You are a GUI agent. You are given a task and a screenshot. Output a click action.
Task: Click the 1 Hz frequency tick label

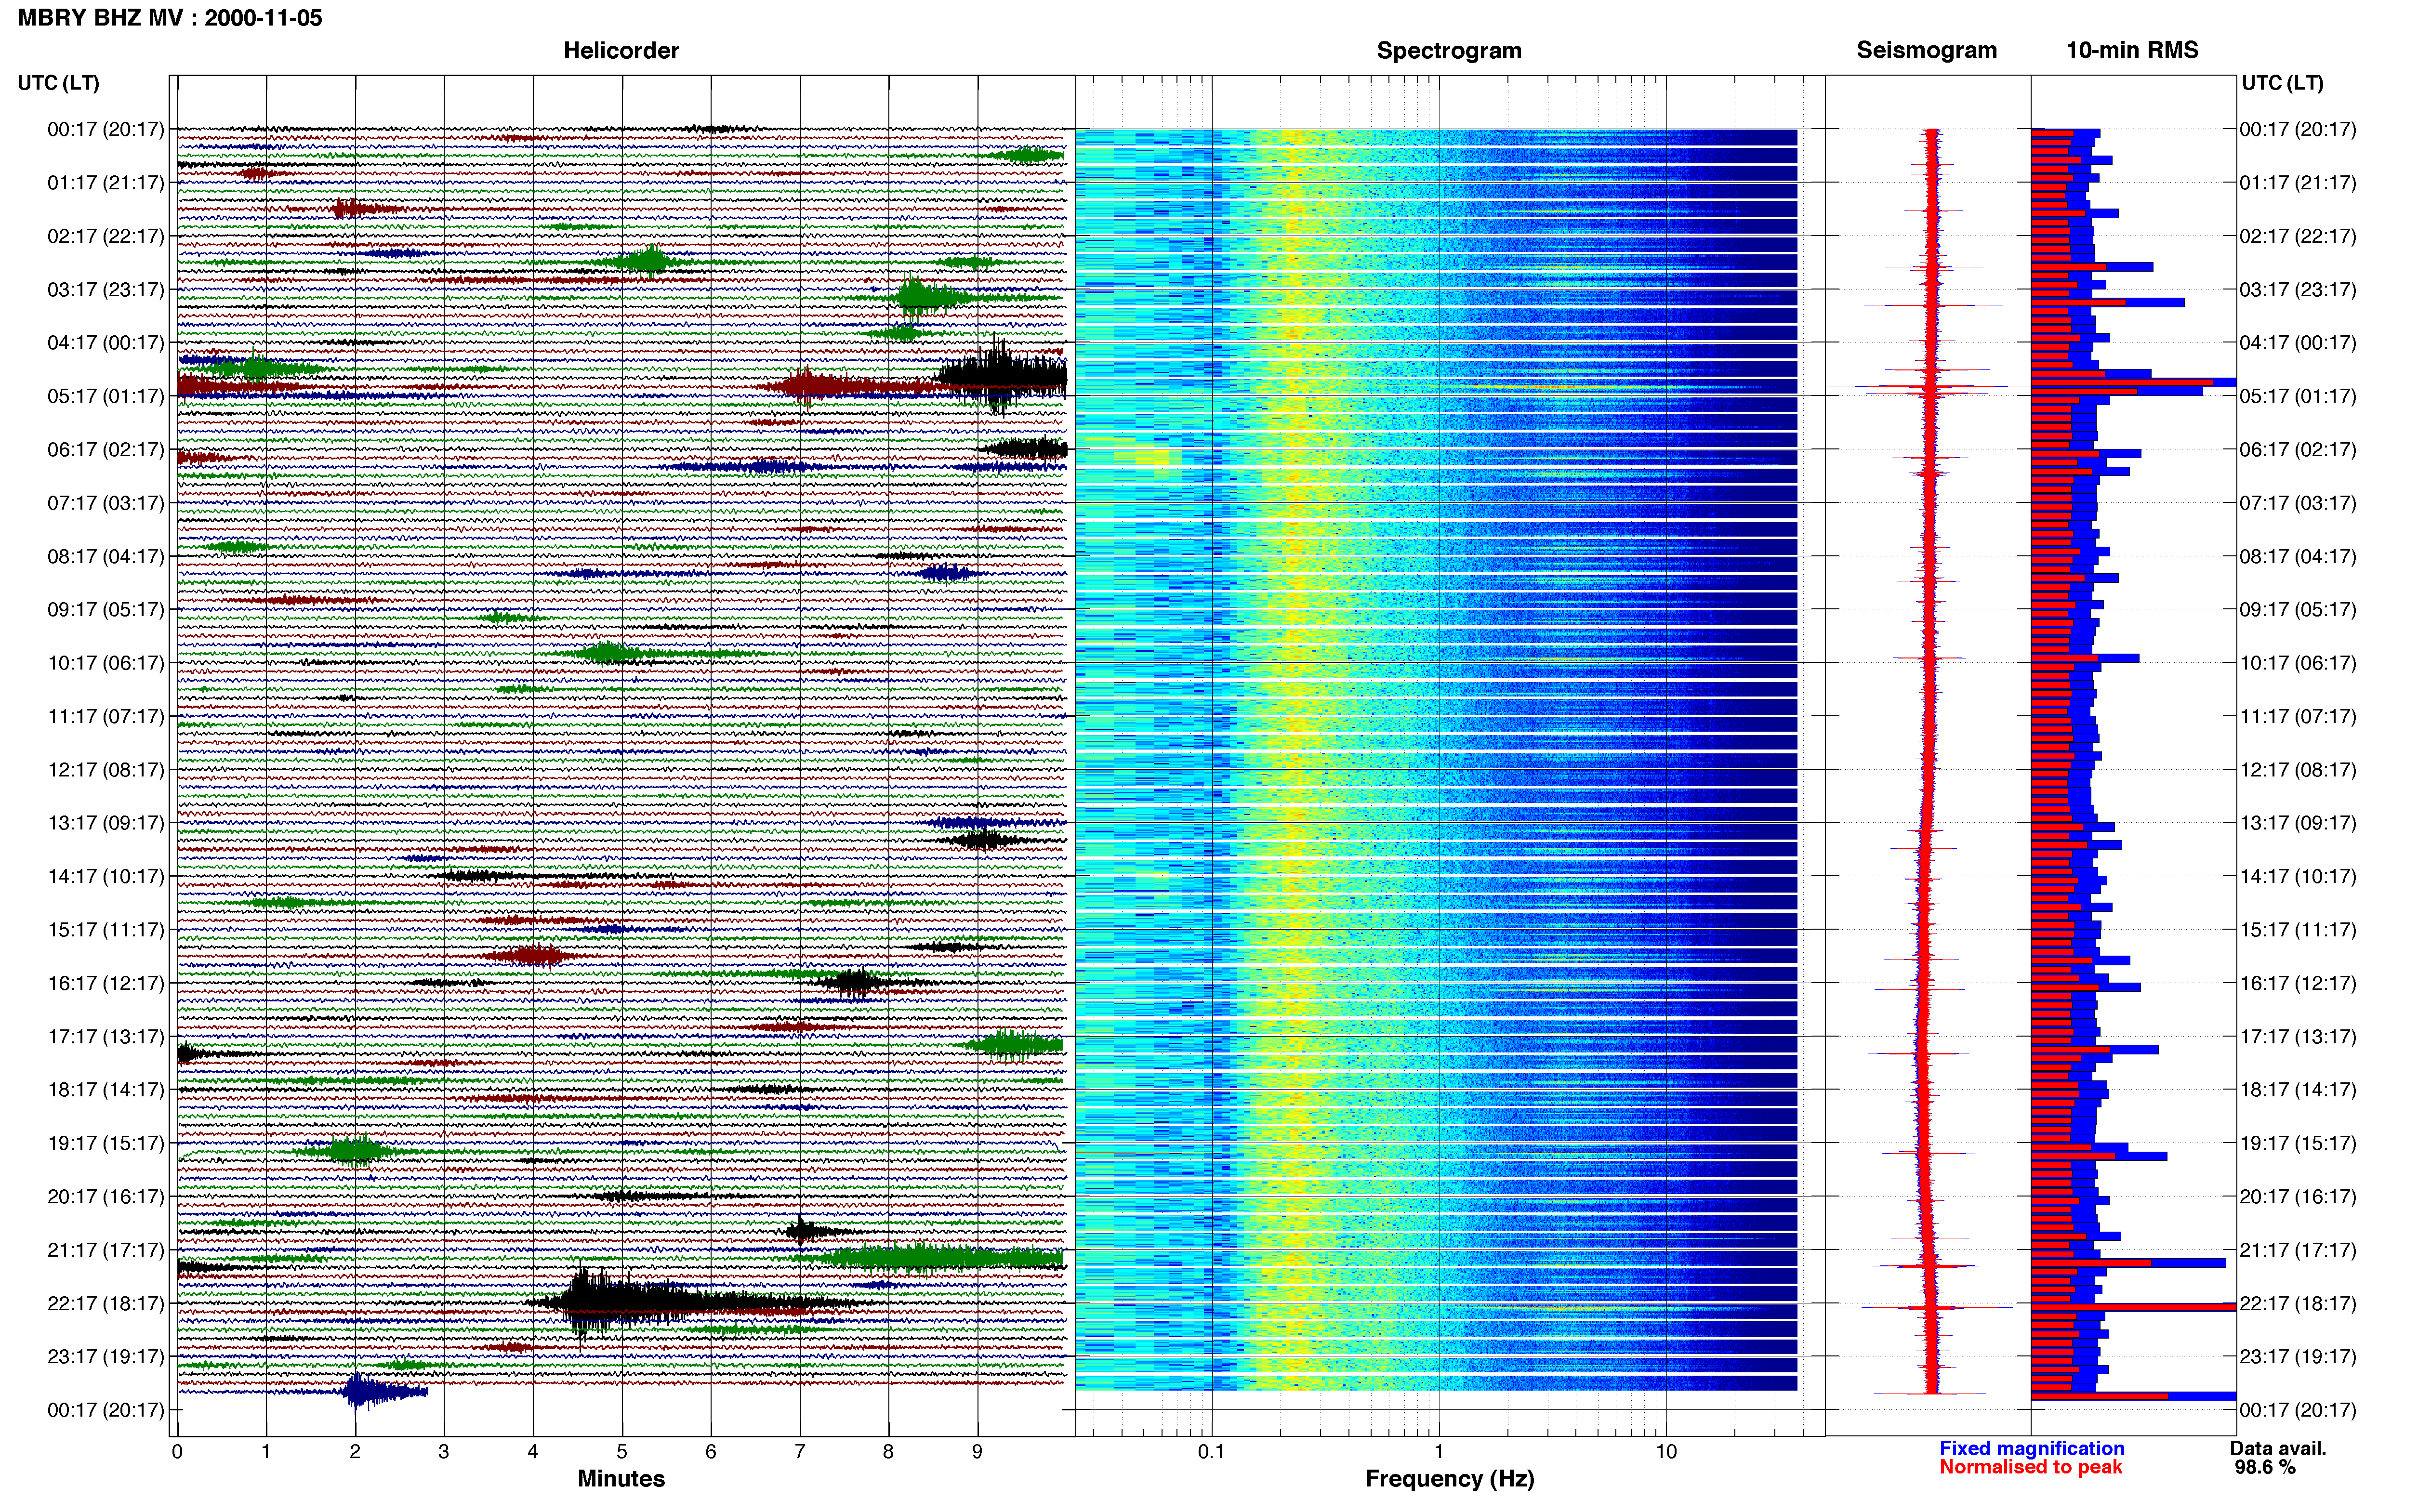click(x=1439, y=1451)
